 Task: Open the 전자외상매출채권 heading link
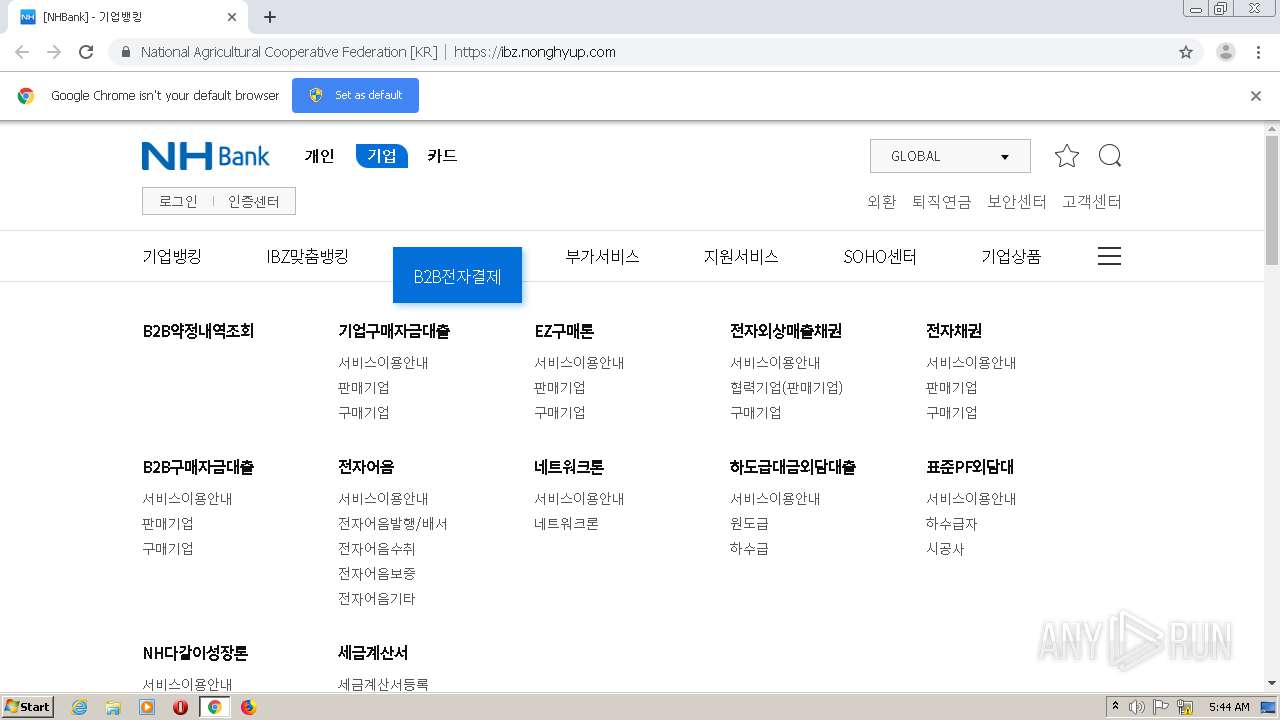[786, 331]
